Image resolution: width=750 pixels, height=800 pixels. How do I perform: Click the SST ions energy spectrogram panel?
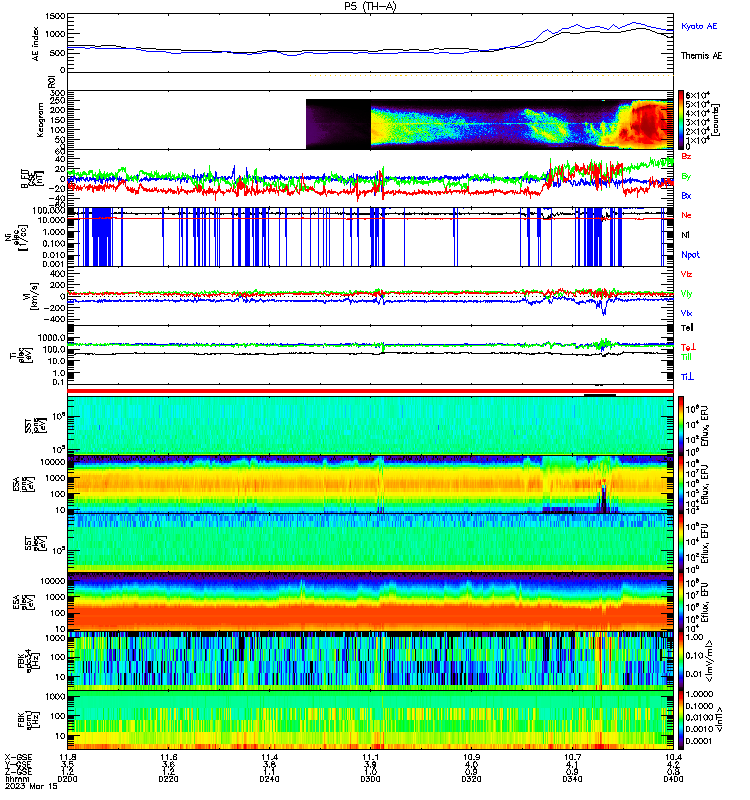[x=370, y=424]
